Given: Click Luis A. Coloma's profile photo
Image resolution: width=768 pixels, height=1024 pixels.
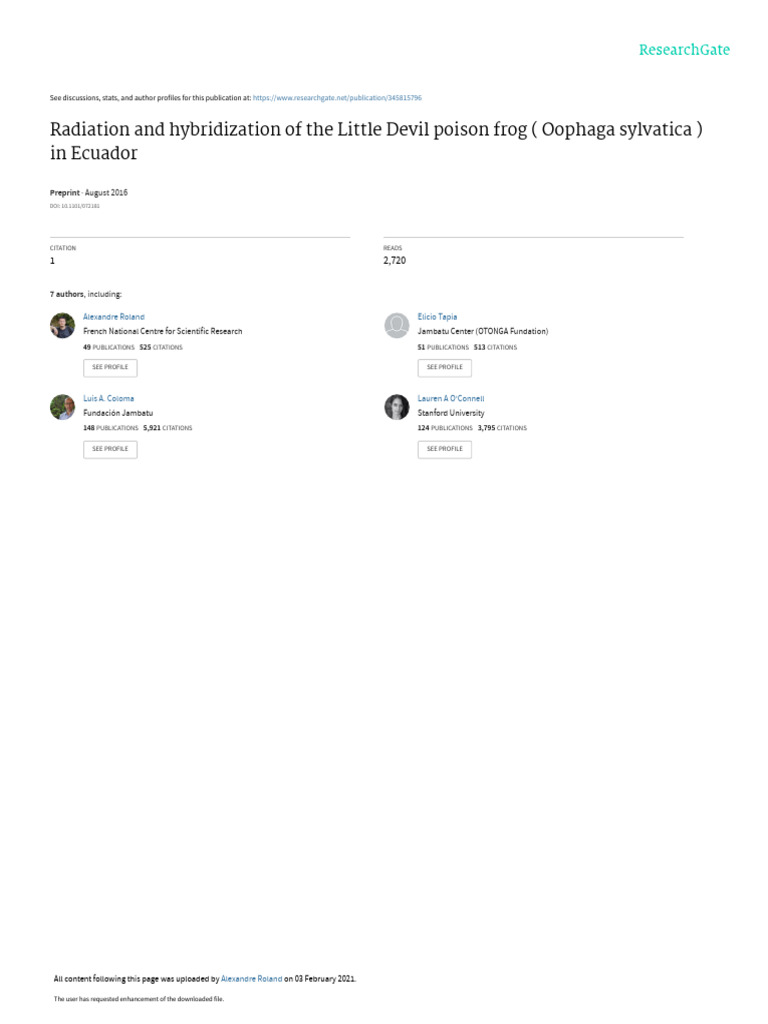Looking at the screenshot, I should click(62, 407).
